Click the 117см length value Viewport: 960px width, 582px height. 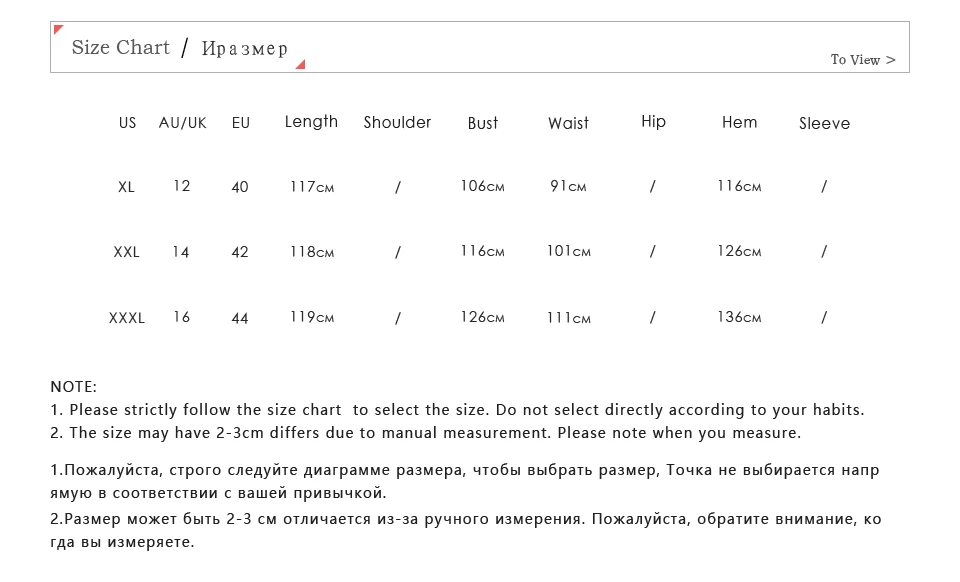tap(312, 187)
